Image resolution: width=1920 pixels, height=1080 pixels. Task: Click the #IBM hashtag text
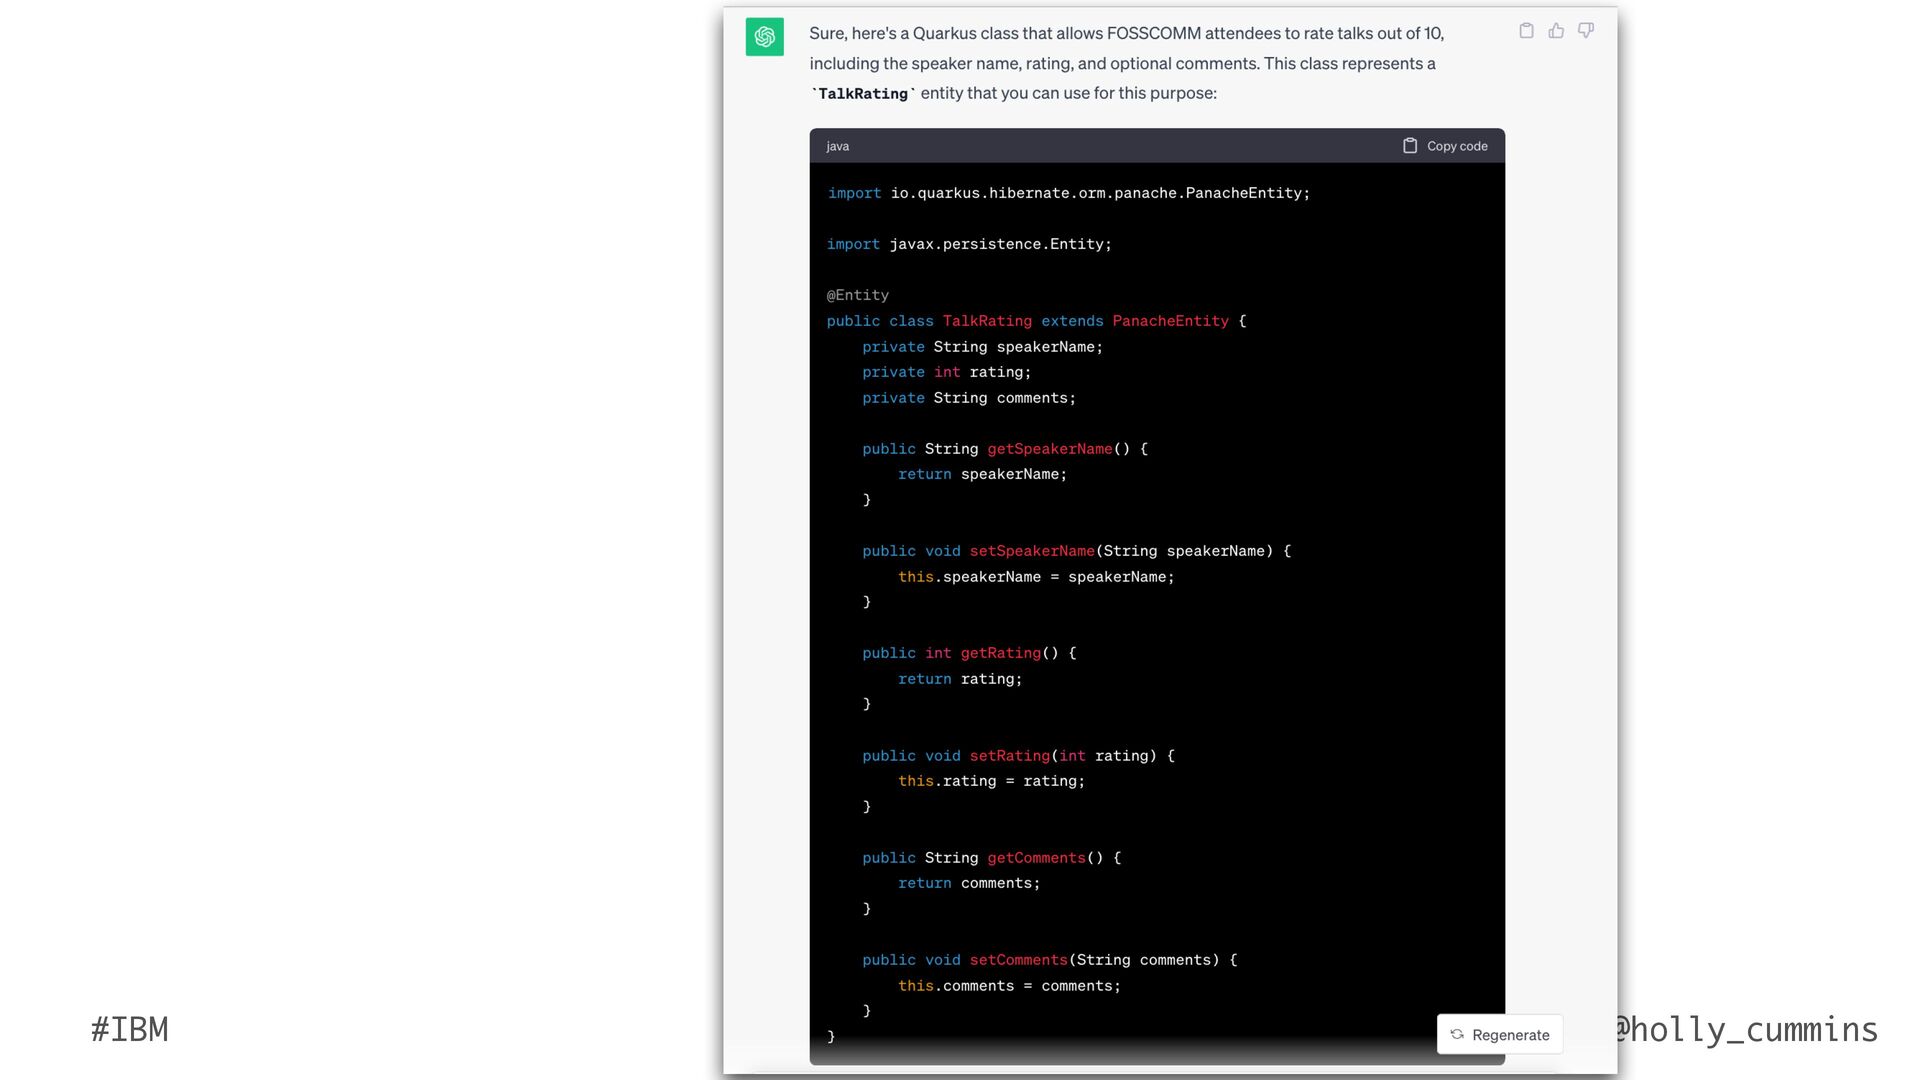click(129, 1030)
